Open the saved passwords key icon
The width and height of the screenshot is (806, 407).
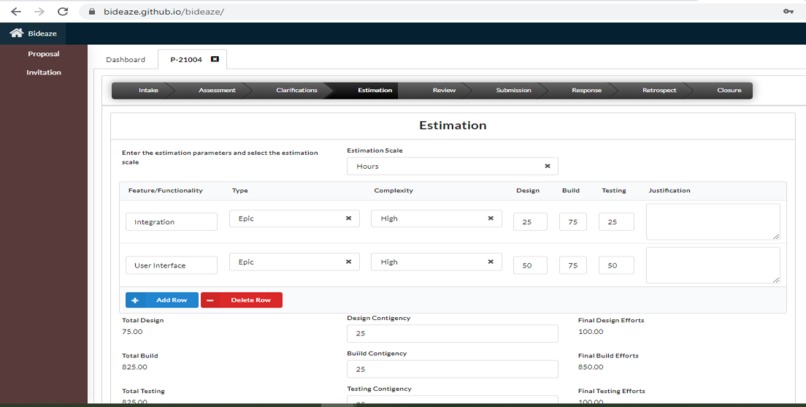coord(788,11)
